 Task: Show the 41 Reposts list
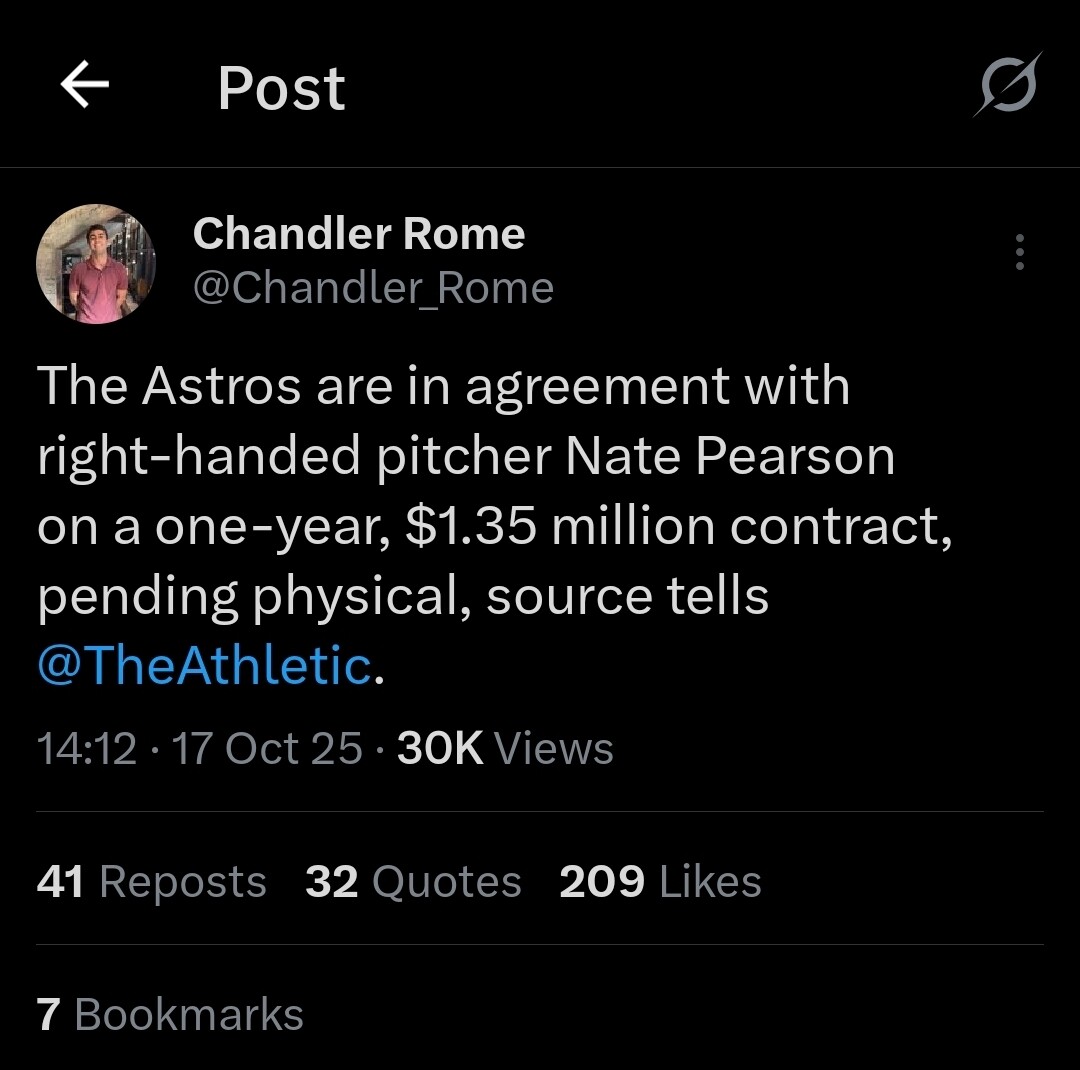151,882
